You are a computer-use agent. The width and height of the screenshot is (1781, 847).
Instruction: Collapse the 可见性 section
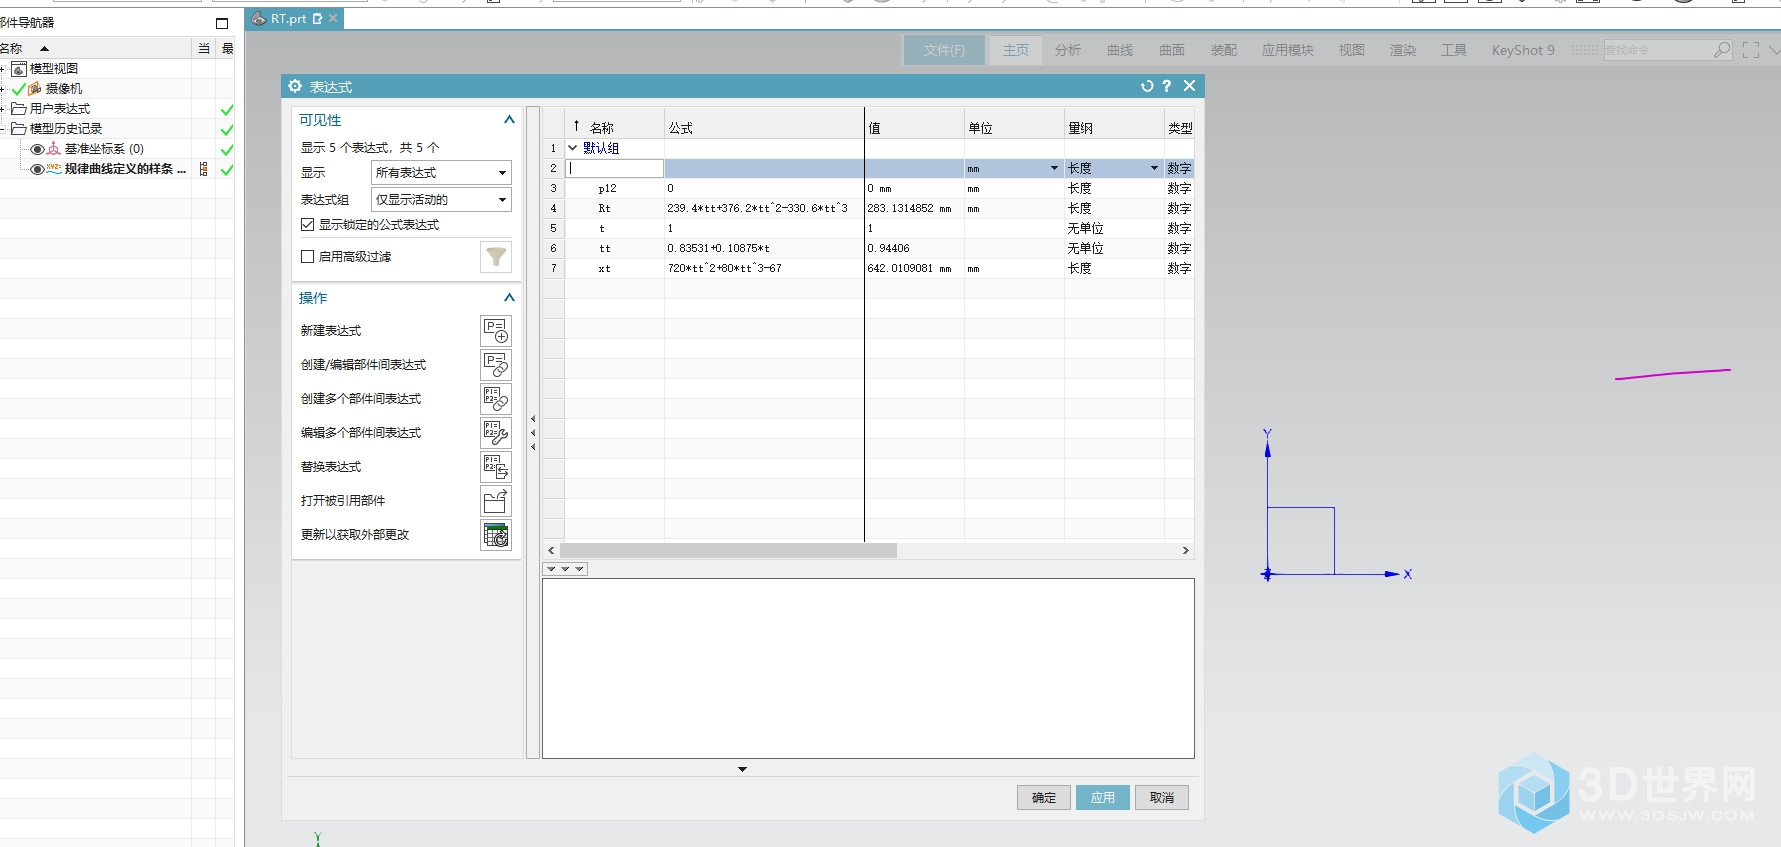[x=509, y=120]
